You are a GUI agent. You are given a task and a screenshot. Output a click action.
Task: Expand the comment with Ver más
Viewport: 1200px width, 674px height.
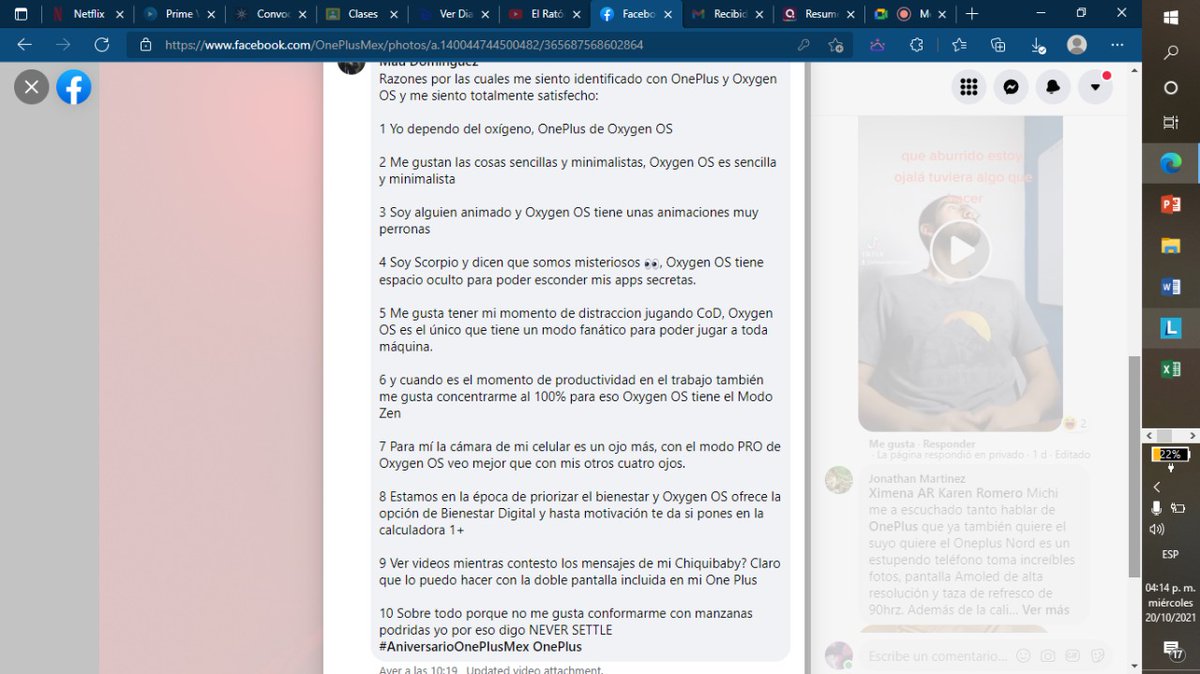(1046, 610)
